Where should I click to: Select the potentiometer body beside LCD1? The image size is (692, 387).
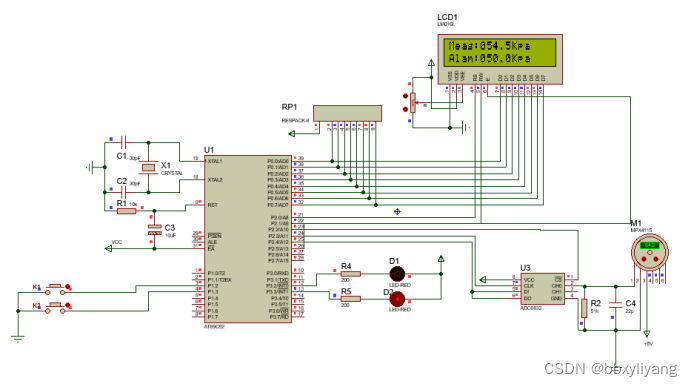[x=413, y=102]
